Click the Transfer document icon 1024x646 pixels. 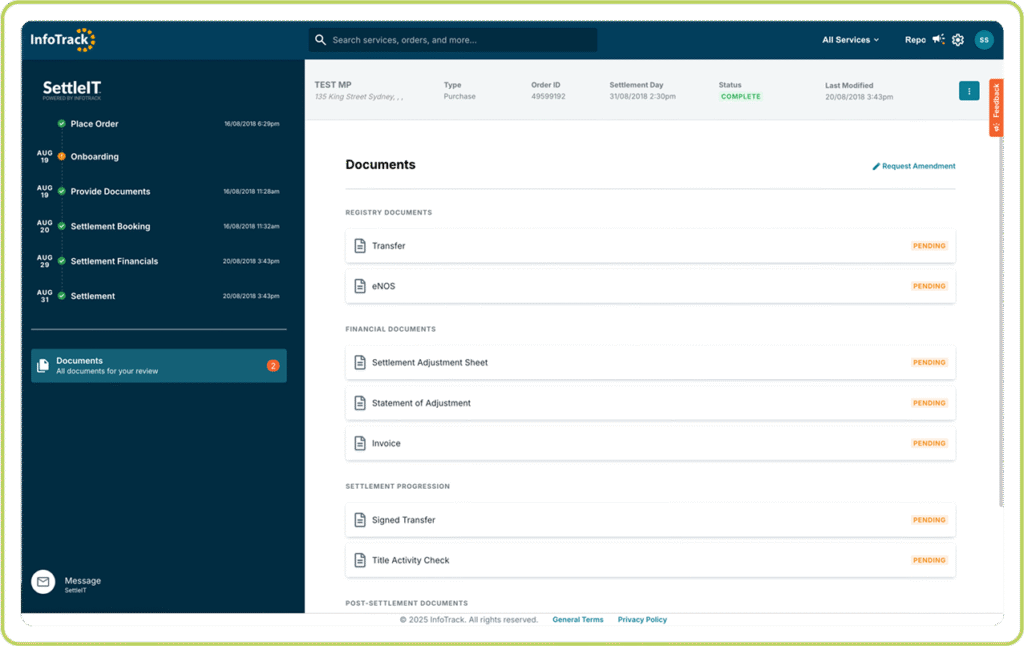coord(360,246)
